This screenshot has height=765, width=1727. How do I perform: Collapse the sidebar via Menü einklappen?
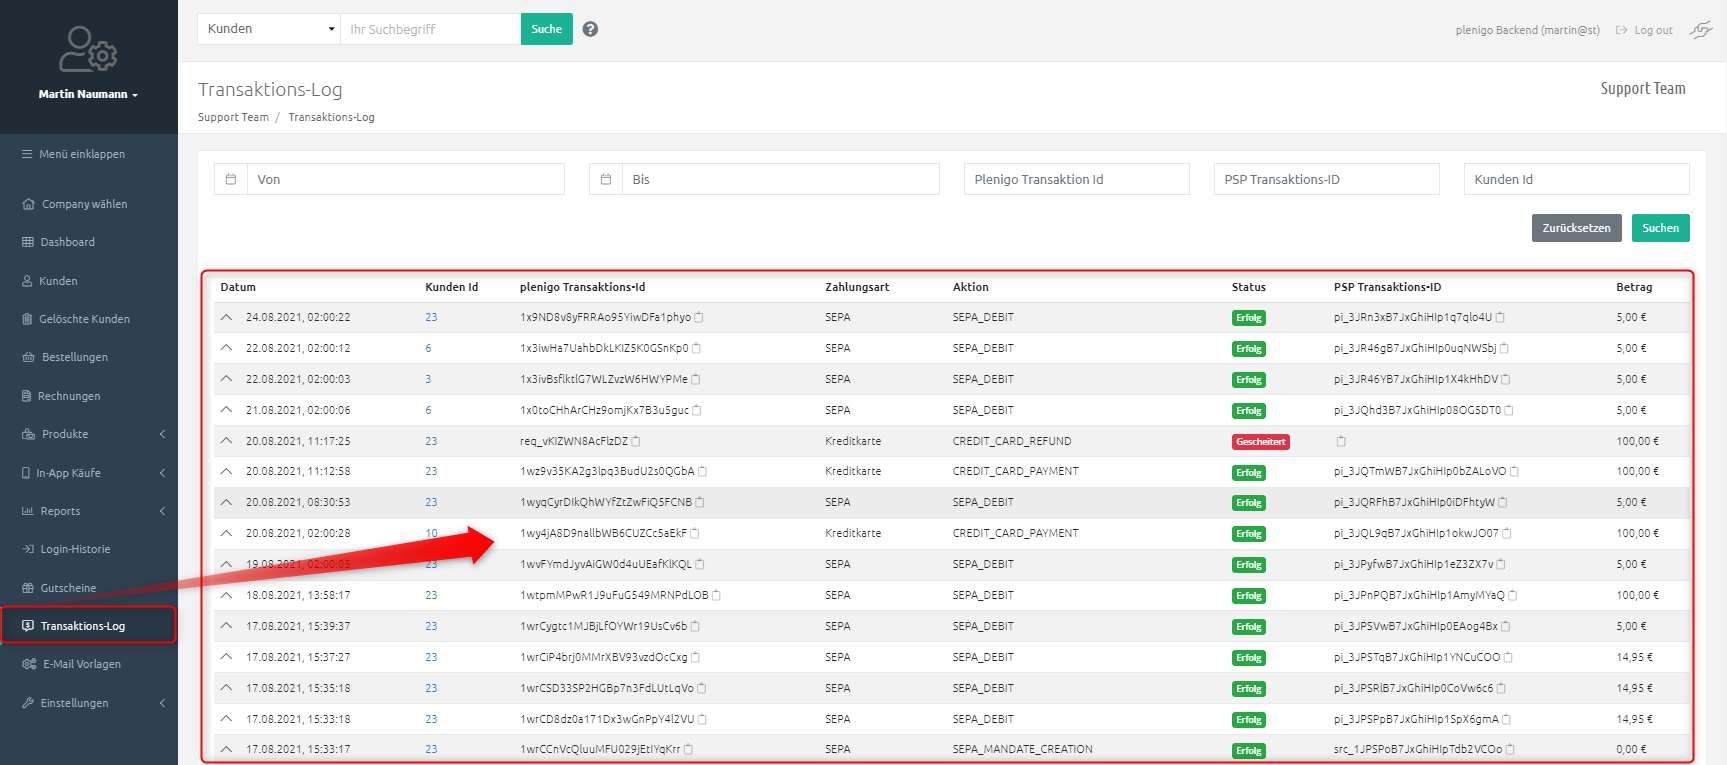73,154
